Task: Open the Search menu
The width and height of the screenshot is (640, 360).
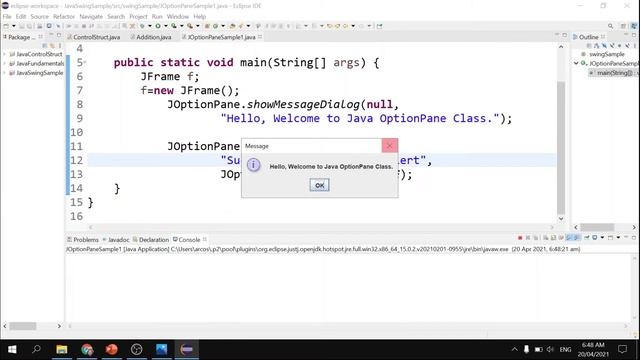Action: [116, 17]
